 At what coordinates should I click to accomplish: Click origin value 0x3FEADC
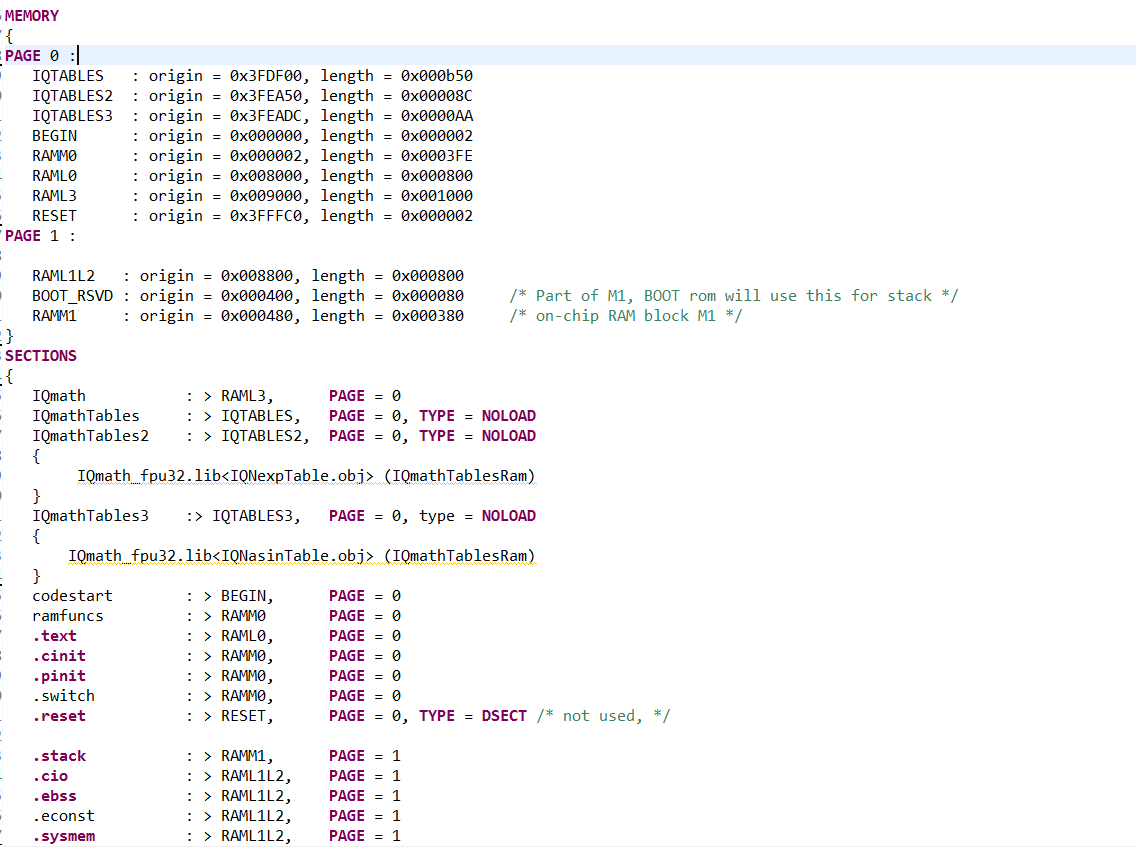pos(265,116)
